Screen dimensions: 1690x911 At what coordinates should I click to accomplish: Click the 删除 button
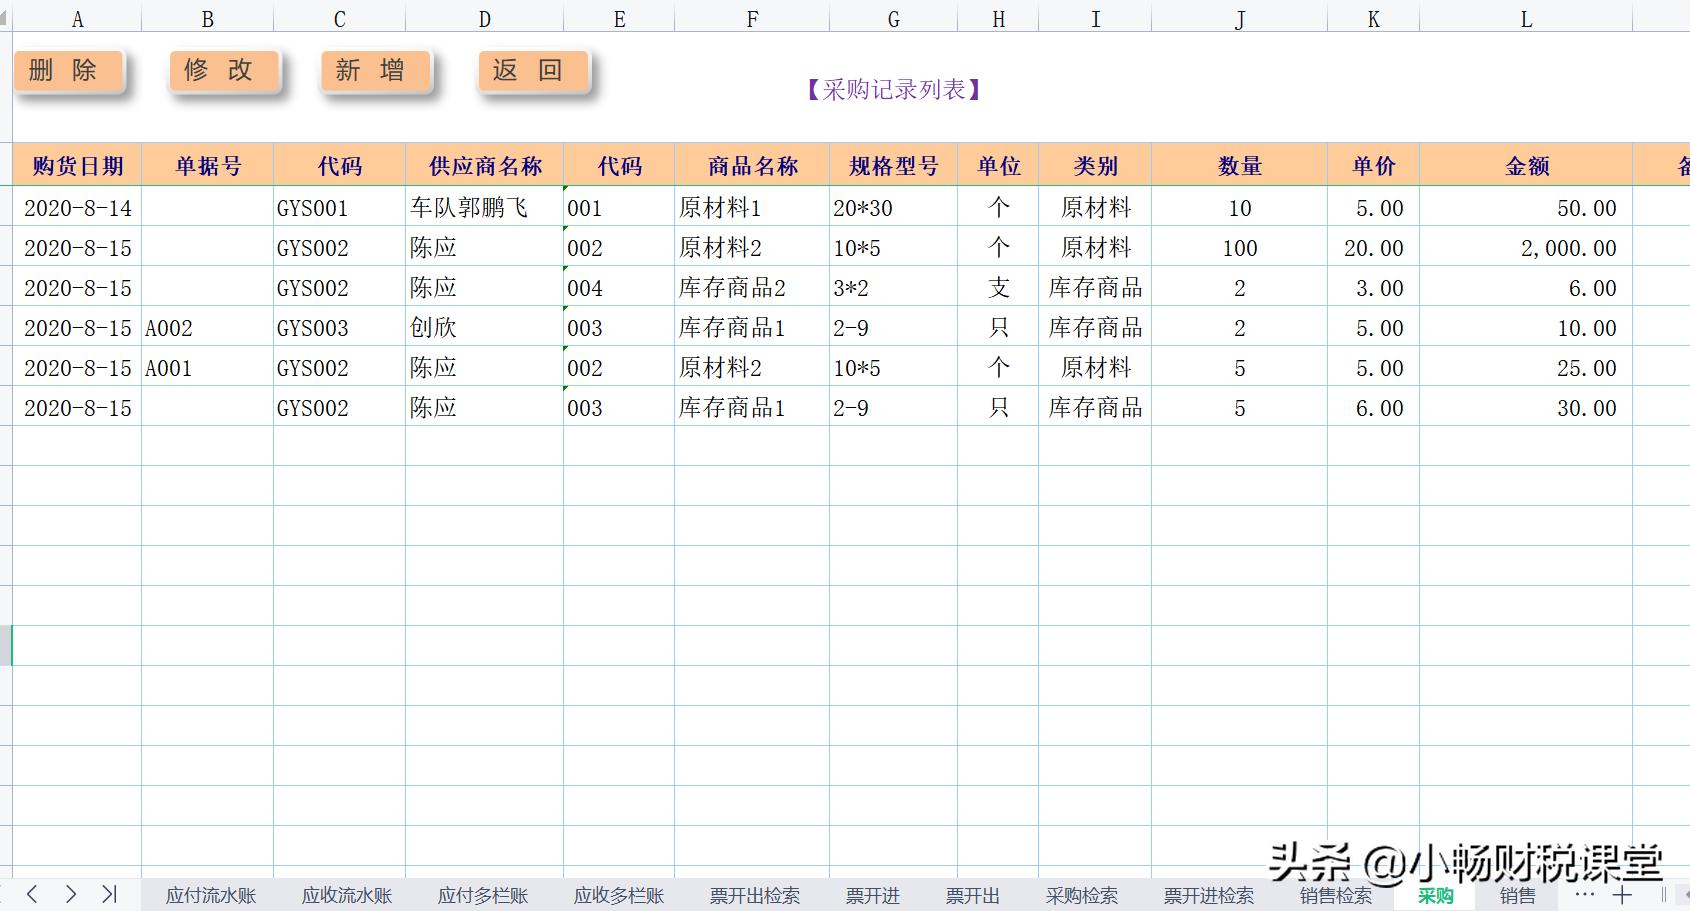tap(66, 70)
